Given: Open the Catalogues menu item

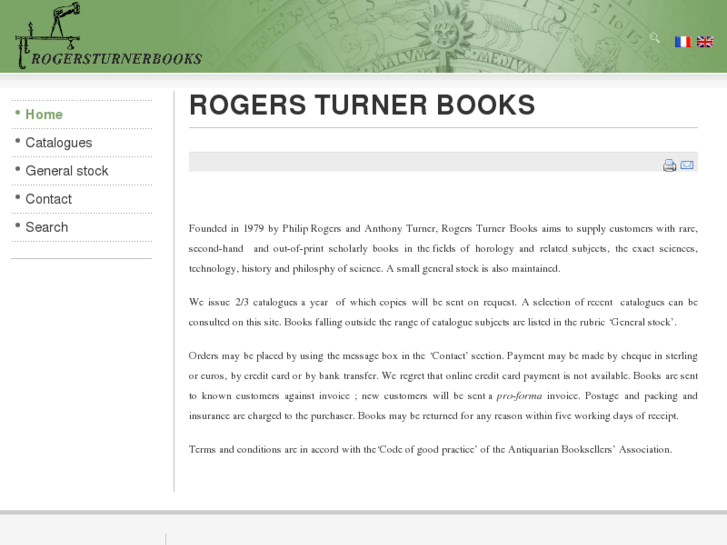Looking at the screenshot, I should coord(59,142).
